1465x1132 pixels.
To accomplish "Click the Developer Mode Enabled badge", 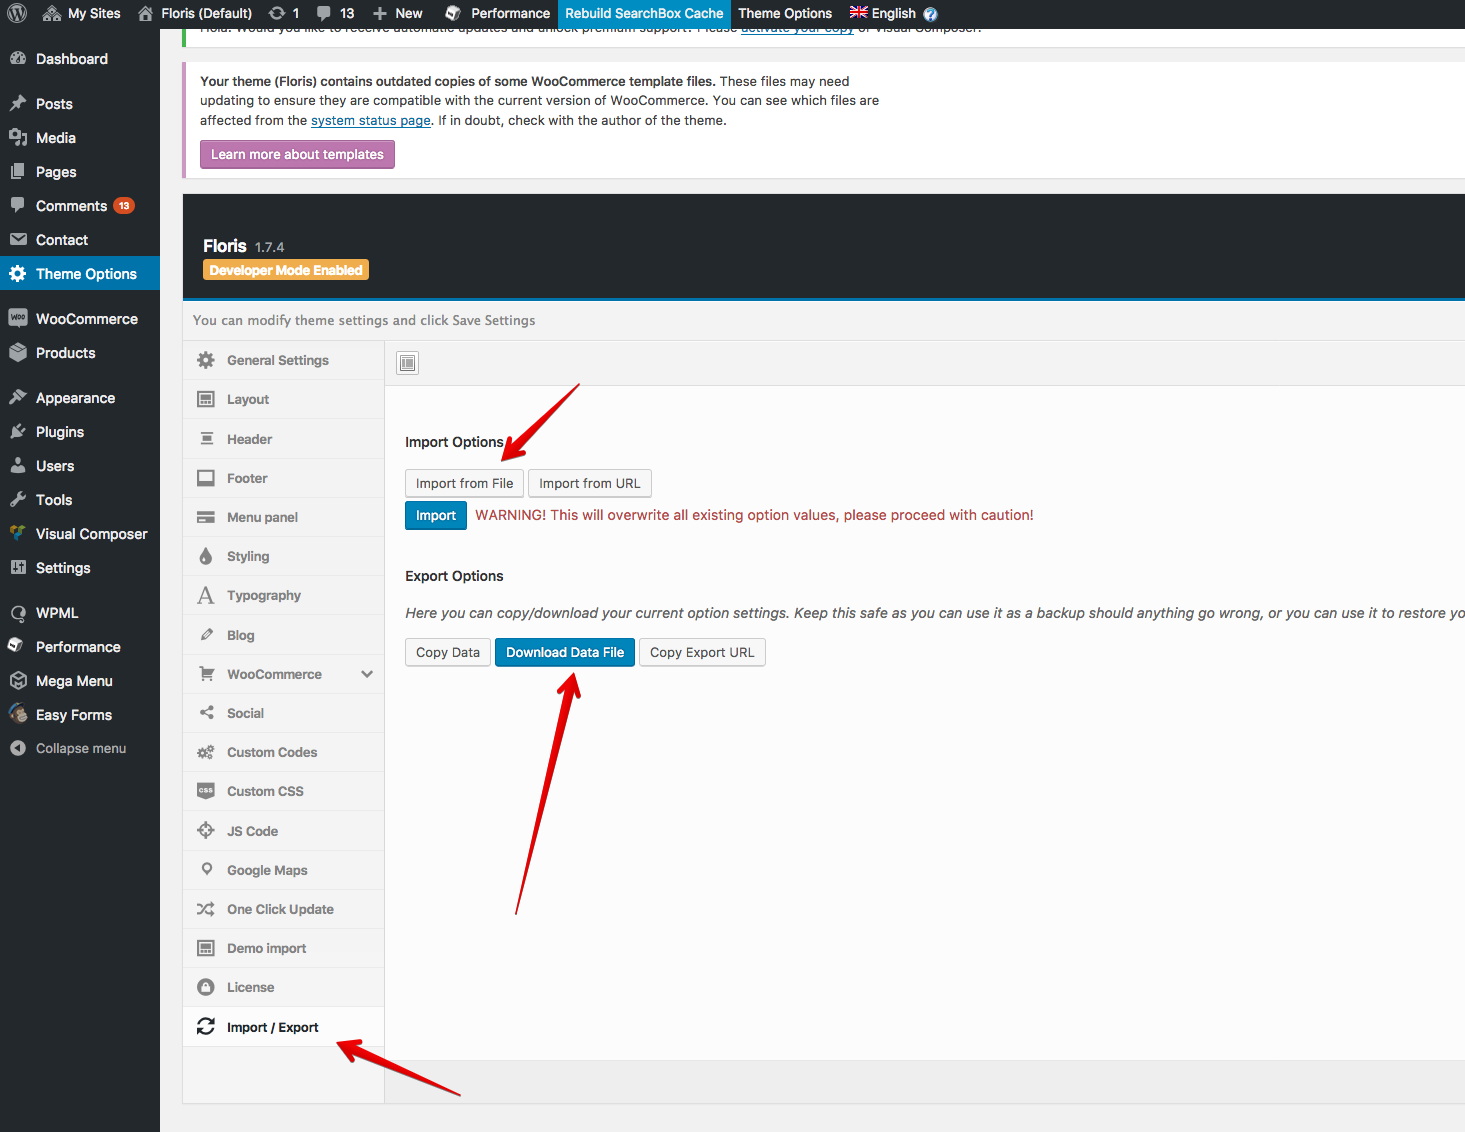I will point(286,270).
